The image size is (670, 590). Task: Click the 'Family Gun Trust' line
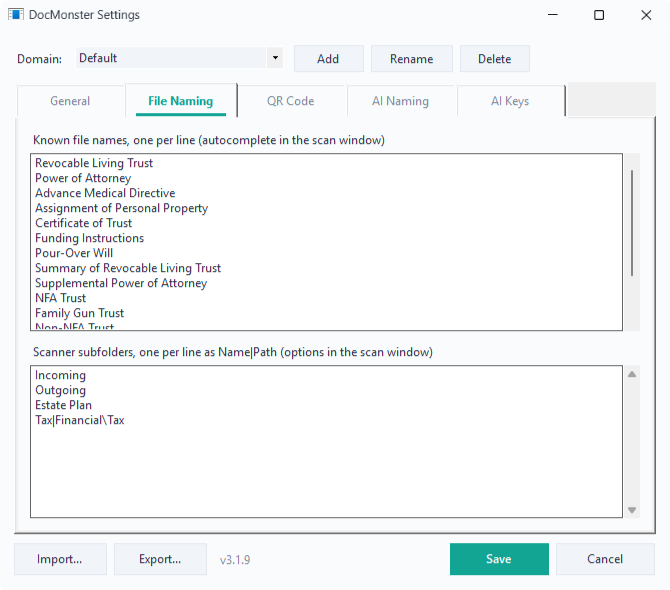(79, 313)
